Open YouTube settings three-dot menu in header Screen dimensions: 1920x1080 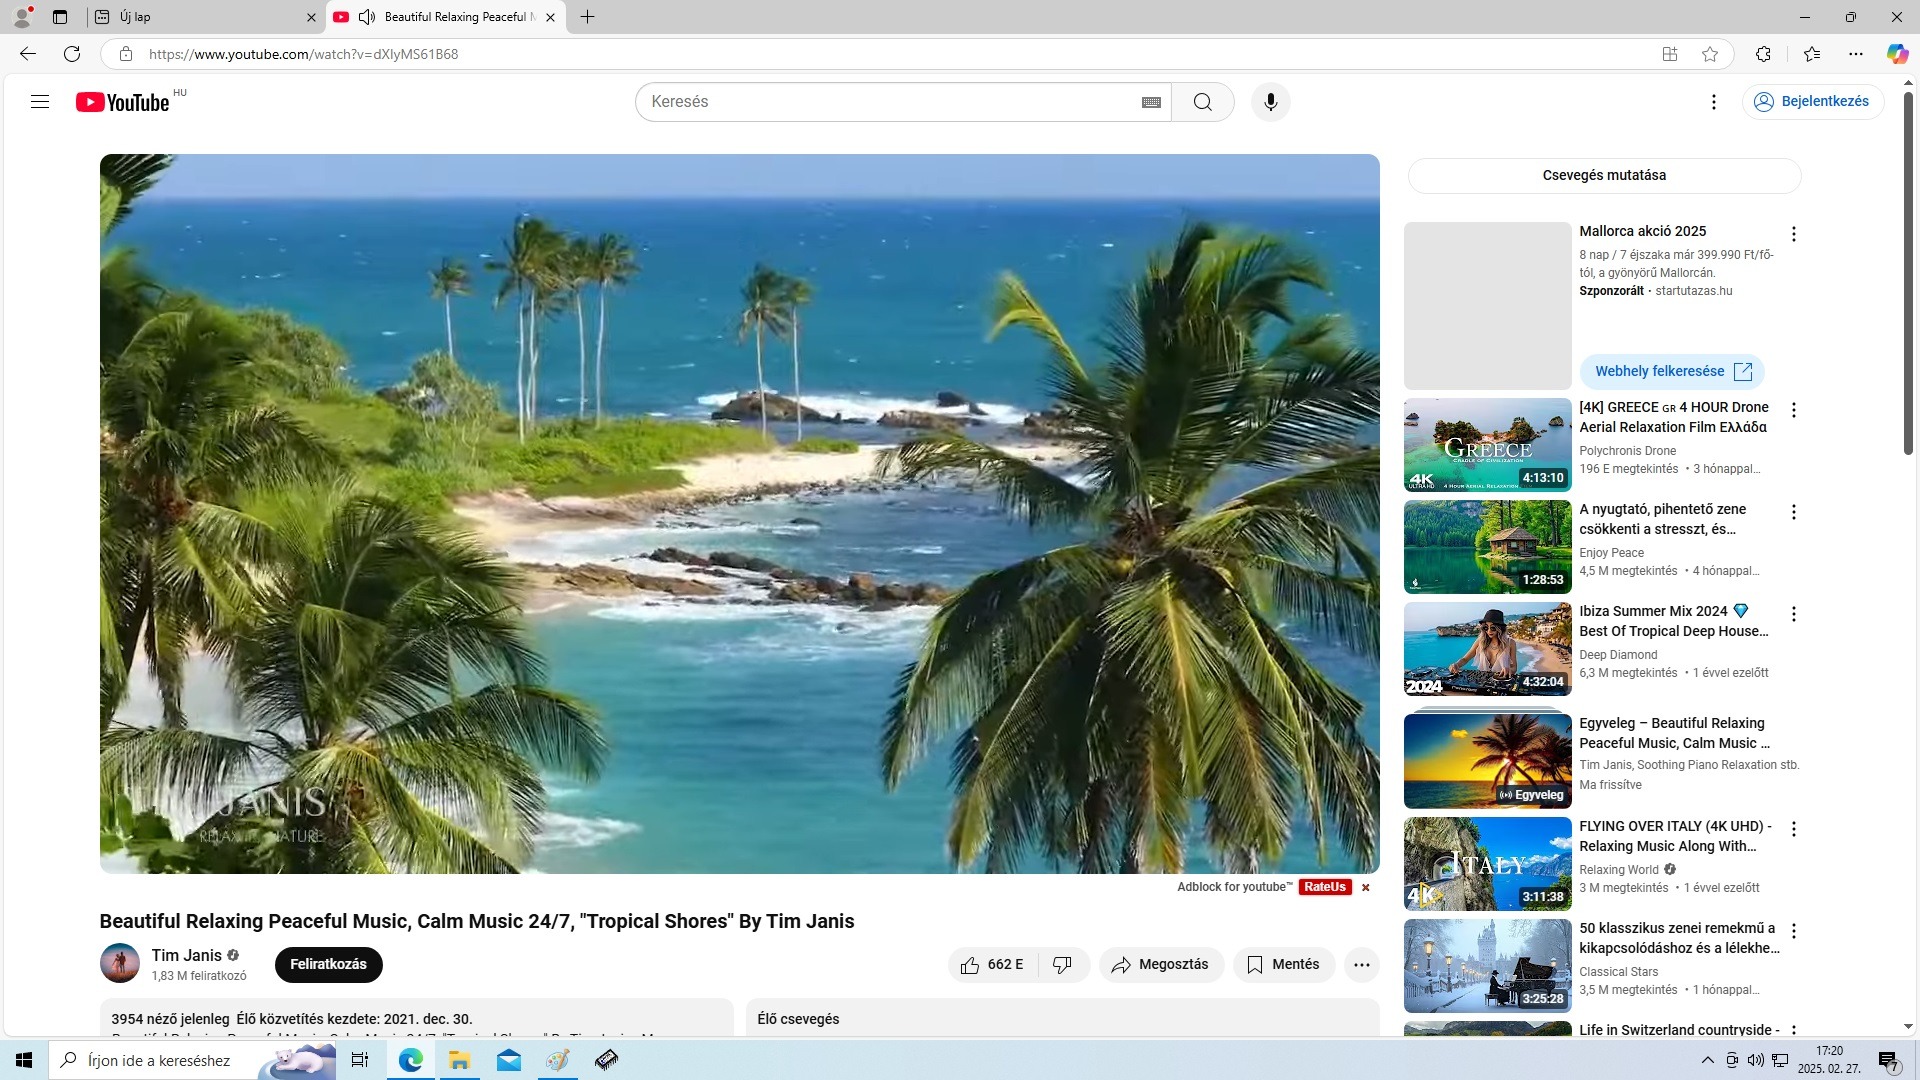point(1713,102)
